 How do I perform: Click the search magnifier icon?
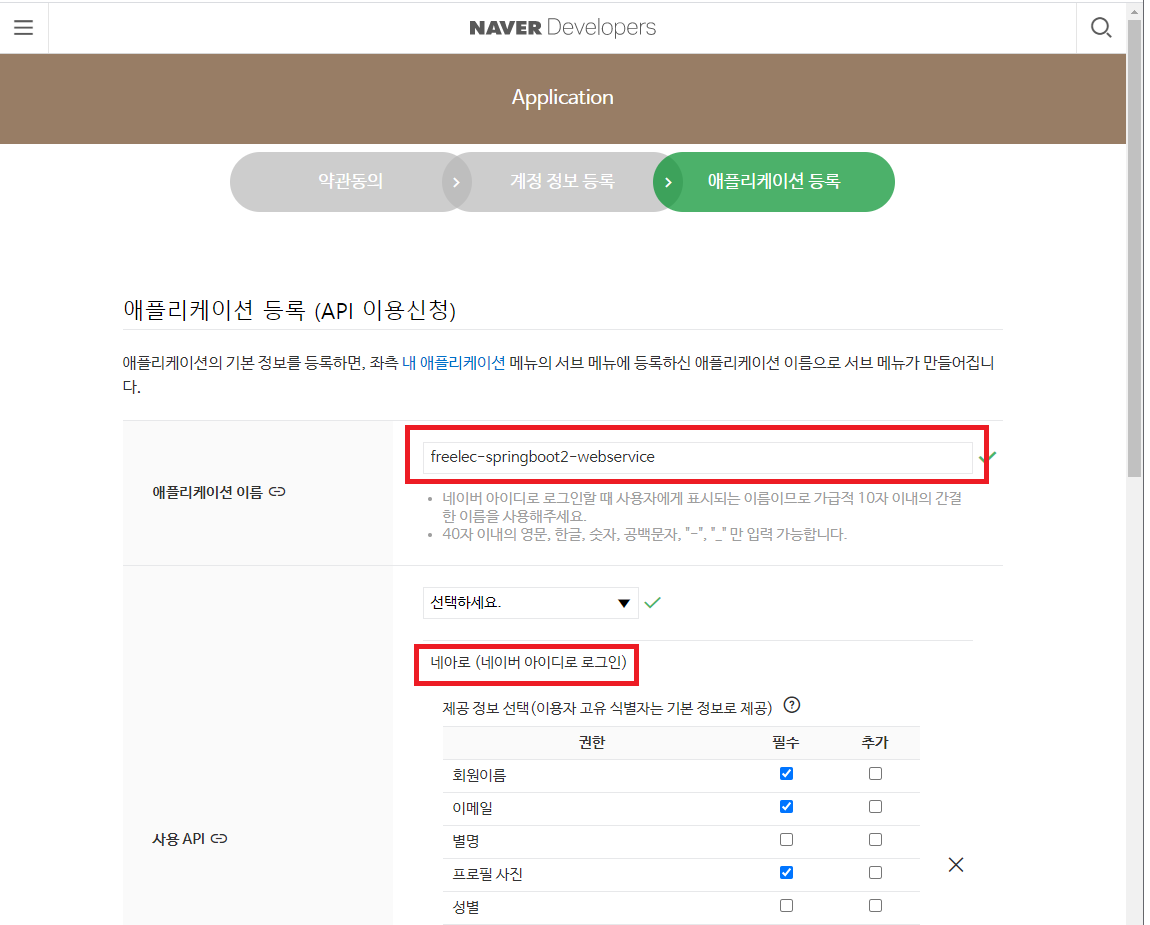click(1101, 27)
